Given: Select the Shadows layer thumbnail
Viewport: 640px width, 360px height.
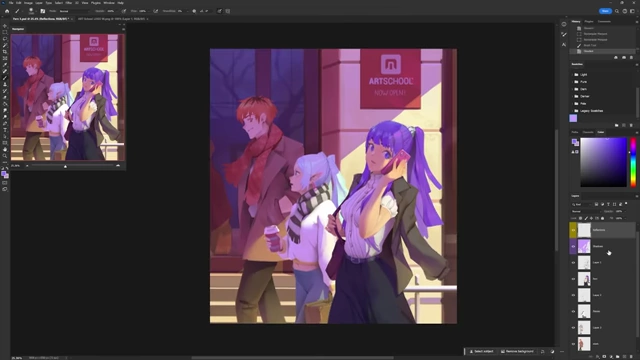Looking at the screenshot, I should click(x=584, y=247).
